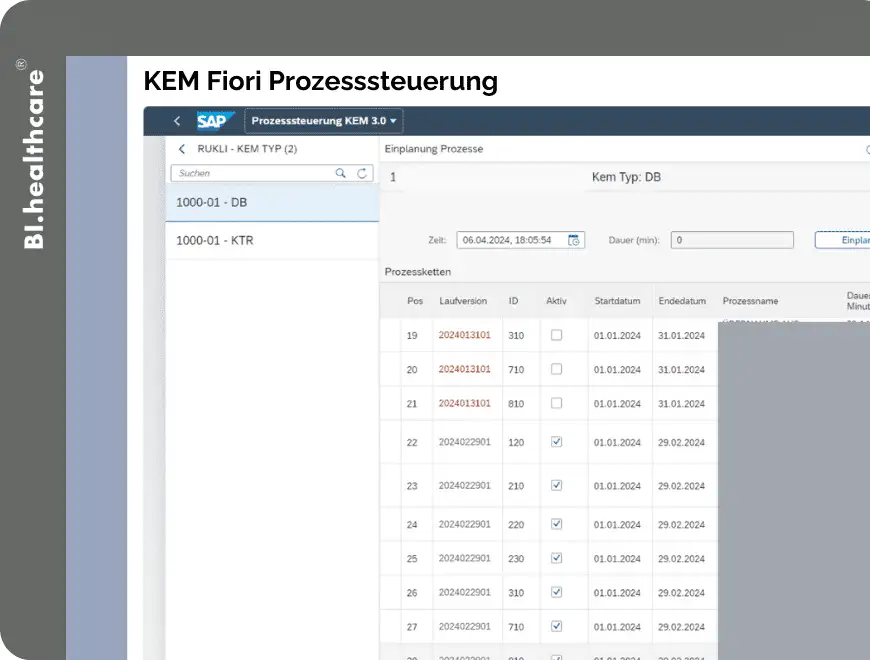Click Endedatum 31.01.2024 in row 19
The height and width of the screenshot is (660, 870).
tap(681, 336)
